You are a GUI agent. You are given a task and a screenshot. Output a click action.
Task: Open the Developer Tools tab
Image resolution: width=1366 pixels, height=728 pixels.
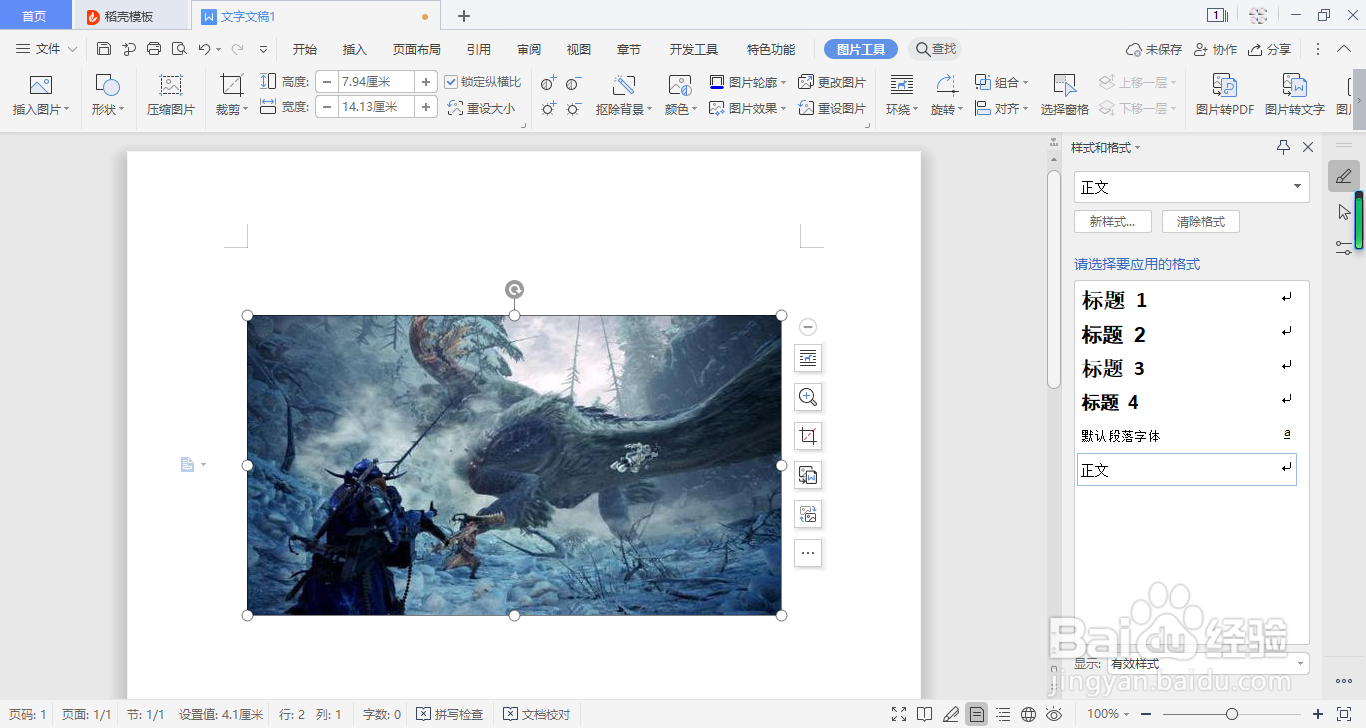(694, 49)
